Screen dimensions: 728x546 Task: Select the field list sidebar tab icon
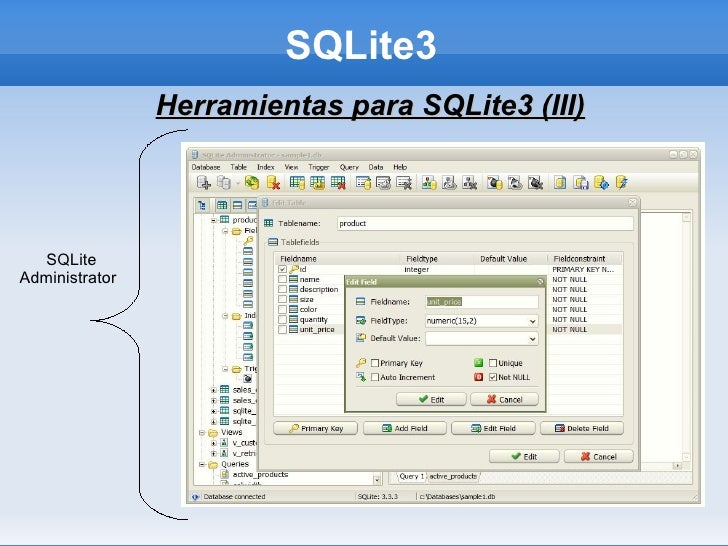[x=237, y=205]
